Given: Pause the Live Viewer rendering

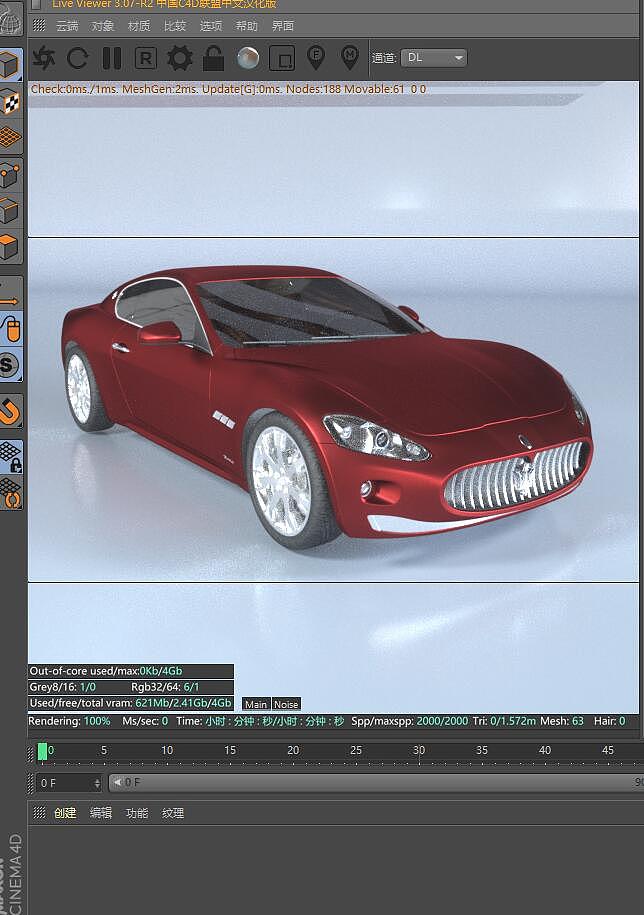Looking at the screenshot, I should coord(111,58).
